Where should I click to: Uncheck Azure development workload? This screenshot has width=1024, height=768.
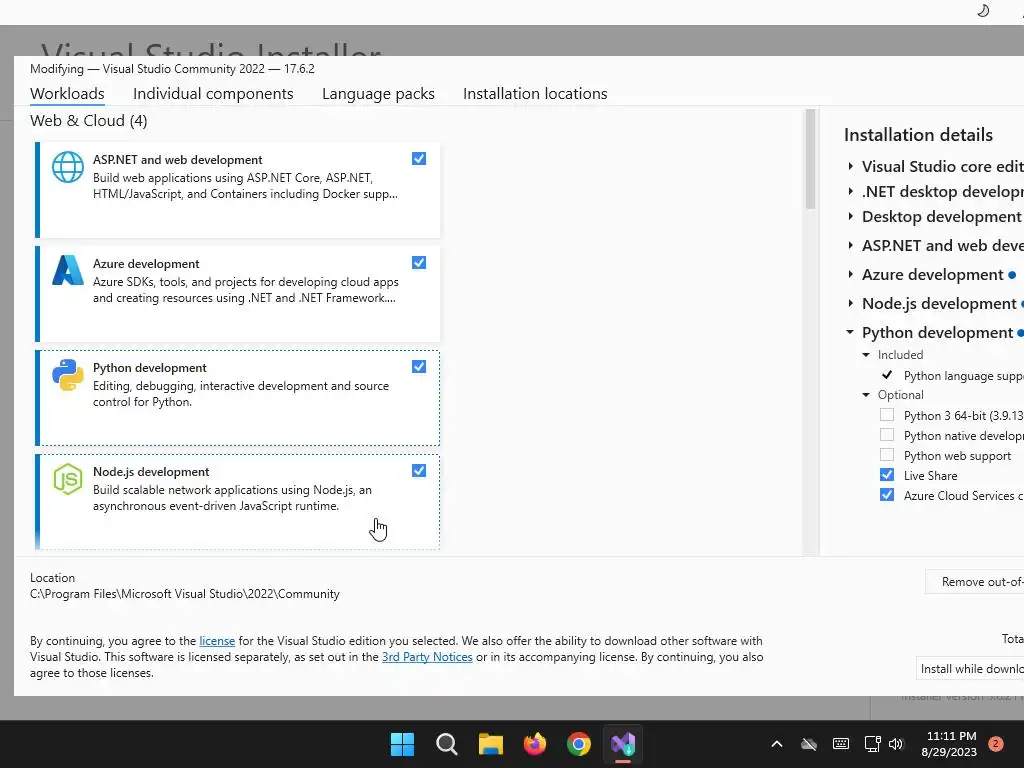(419, 263)
